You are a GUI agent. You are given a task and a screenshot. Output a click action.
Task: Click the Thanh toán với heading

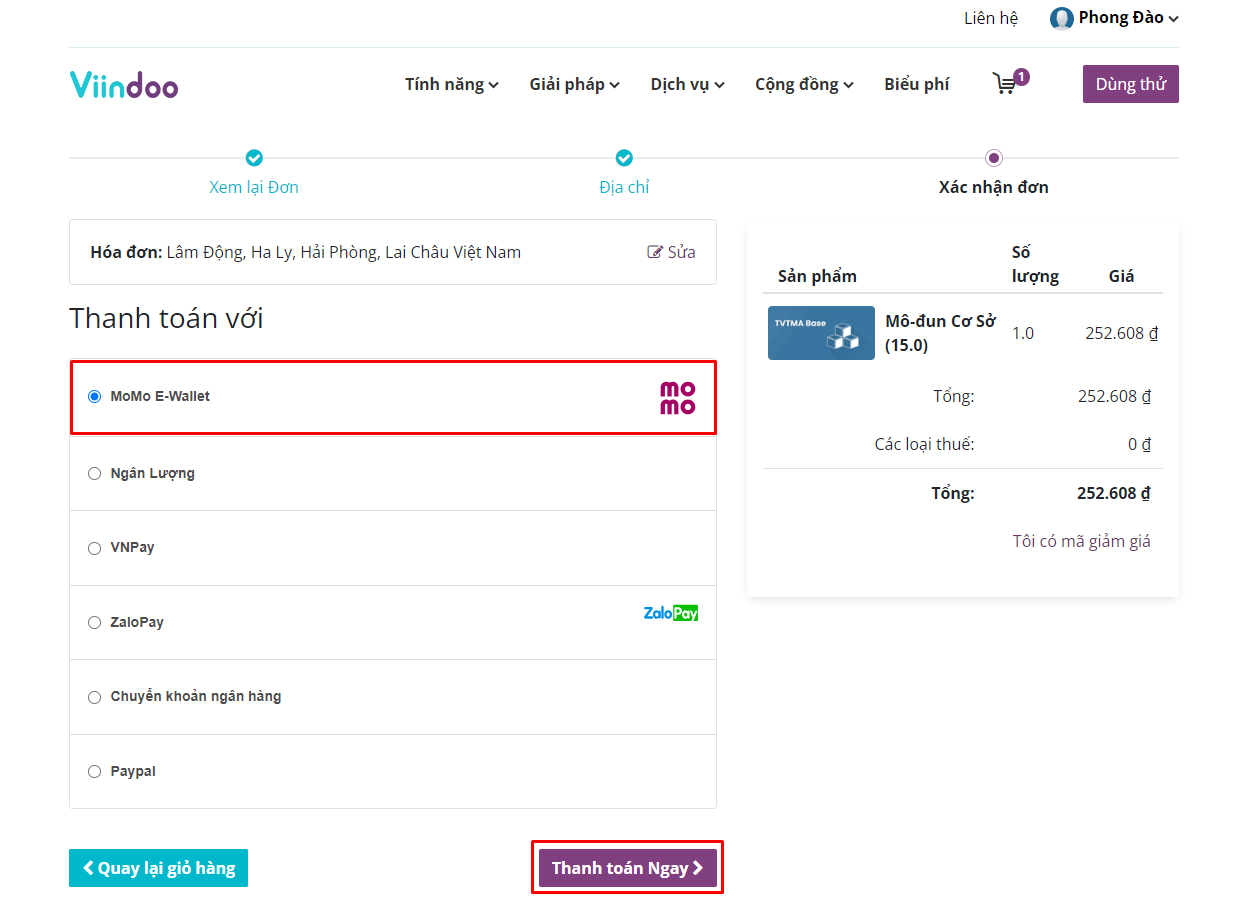click(x=166, y=318)
